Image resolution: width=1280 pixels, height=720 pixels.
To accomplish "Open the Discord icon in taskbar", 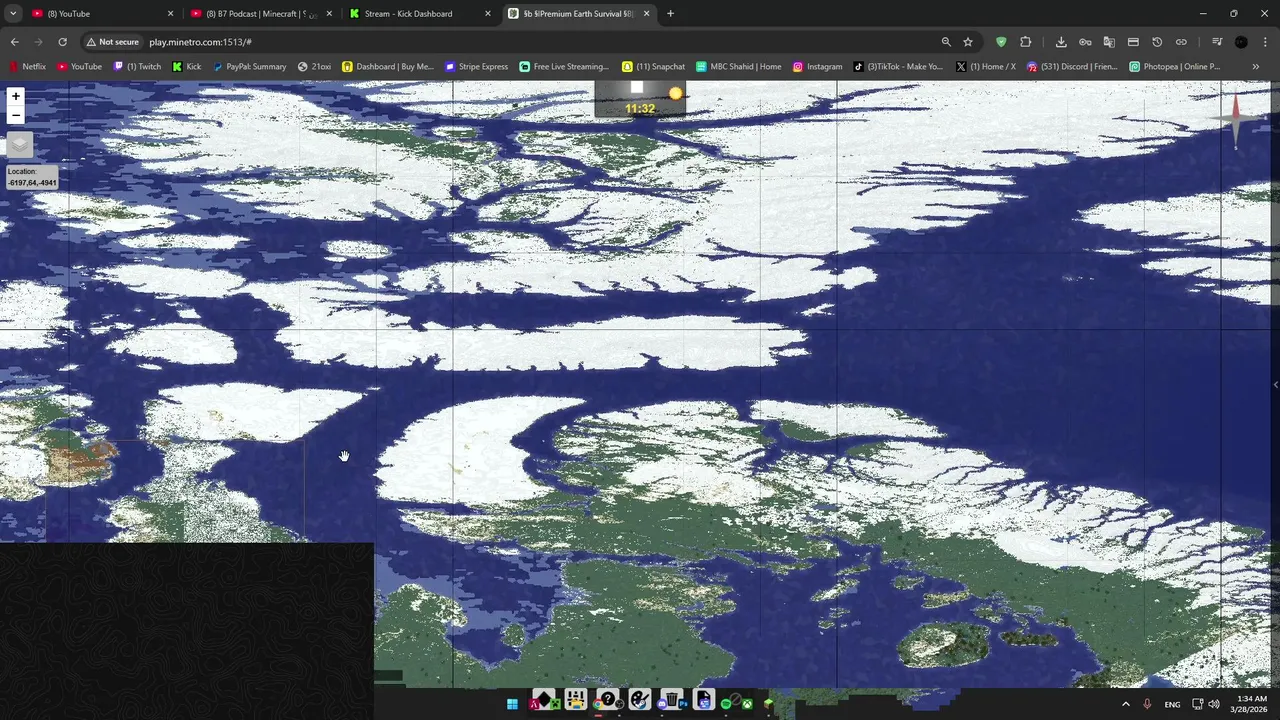I will coord(661,704).
